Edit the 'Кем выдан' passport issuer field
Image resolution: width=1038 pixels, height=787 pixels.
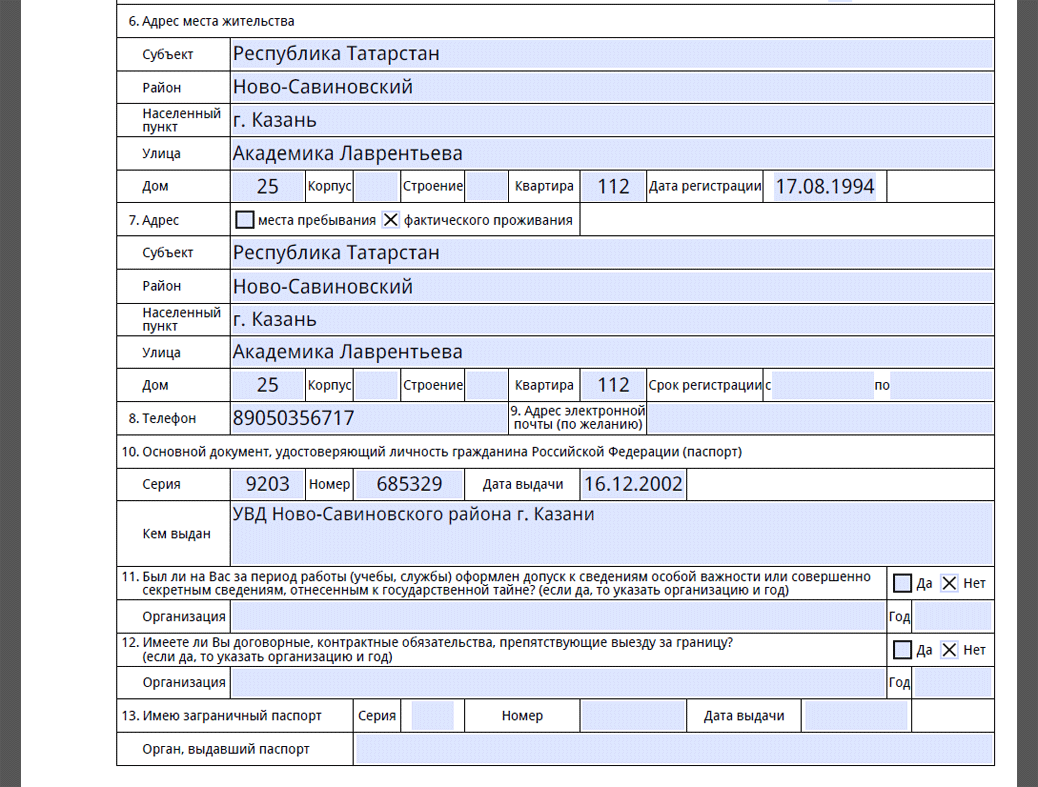point(612,533)
